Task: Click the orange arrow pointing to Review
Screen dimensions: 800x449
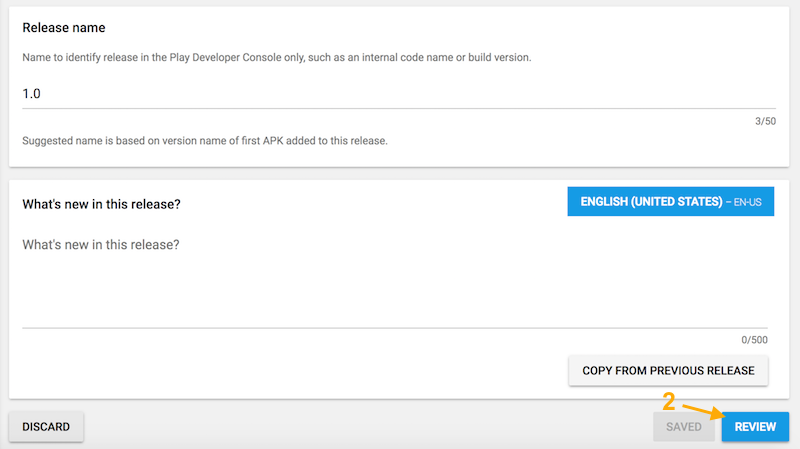Action: point(704,411)
